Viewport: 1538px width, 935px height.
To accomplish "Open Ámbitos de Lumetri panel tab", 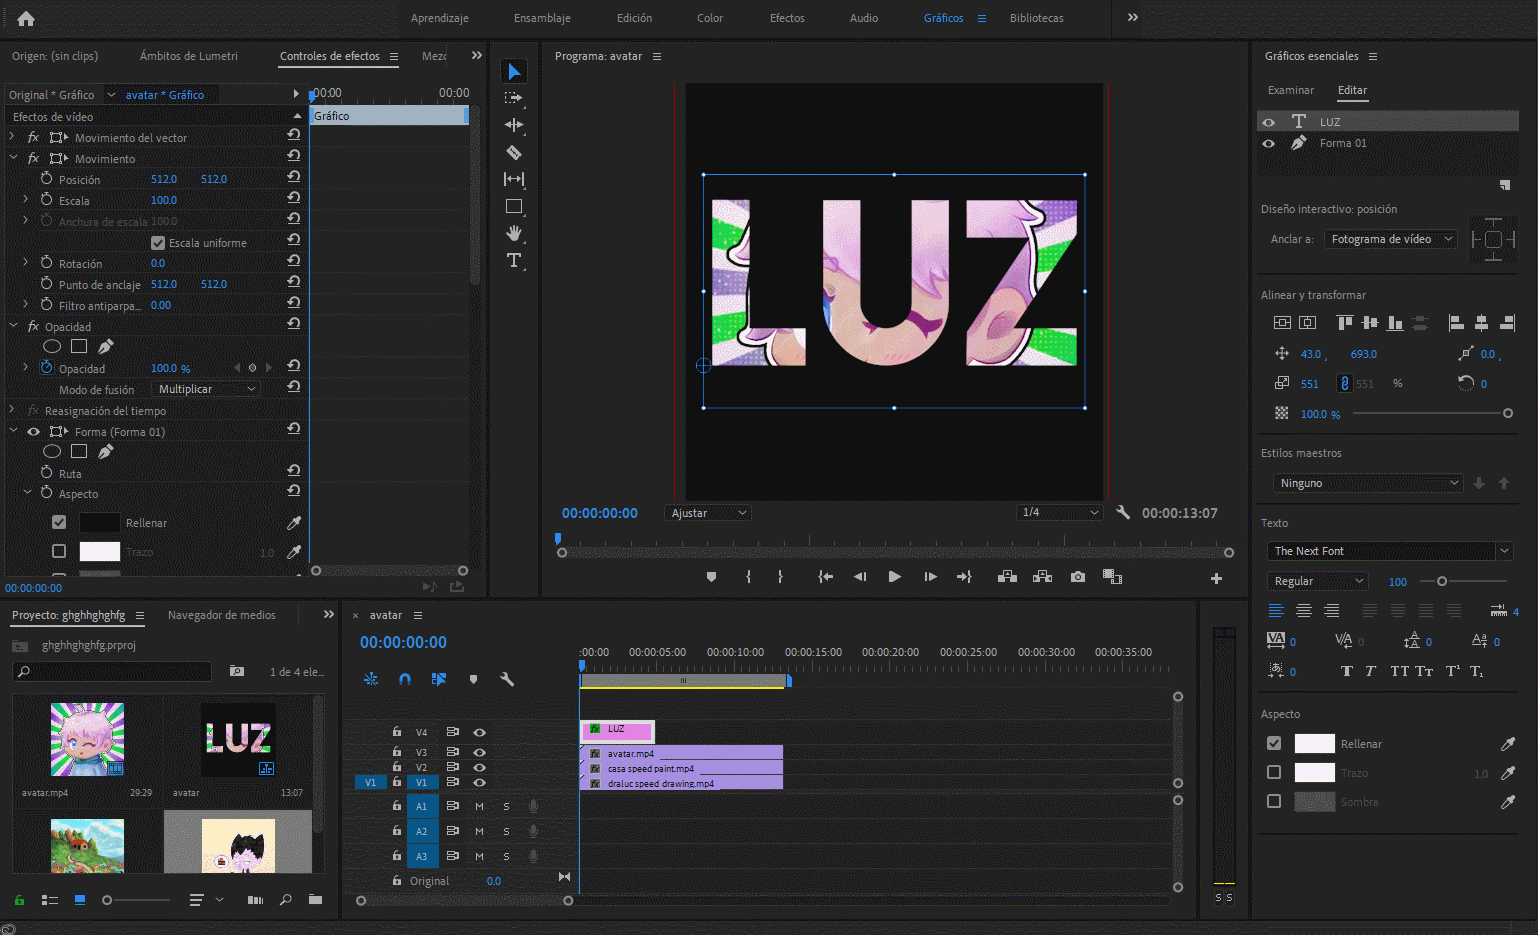I will 189,56.
